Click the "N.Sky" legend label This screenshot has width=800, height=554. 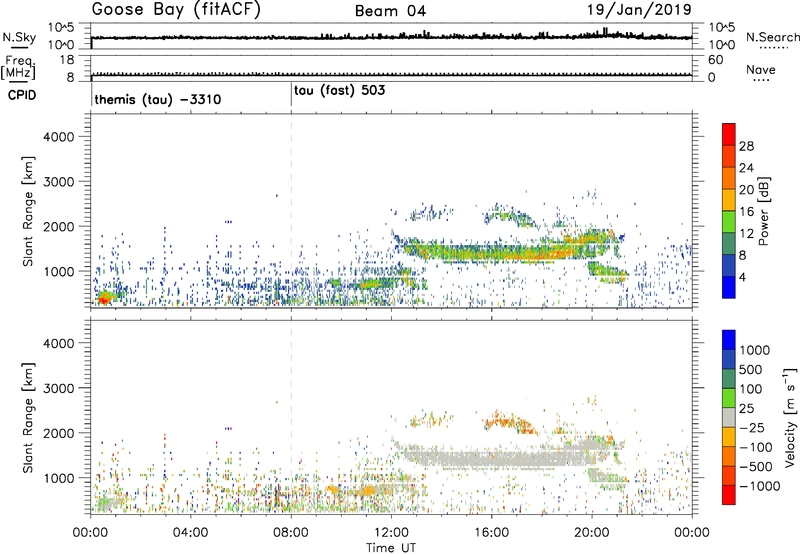point(19,37)
